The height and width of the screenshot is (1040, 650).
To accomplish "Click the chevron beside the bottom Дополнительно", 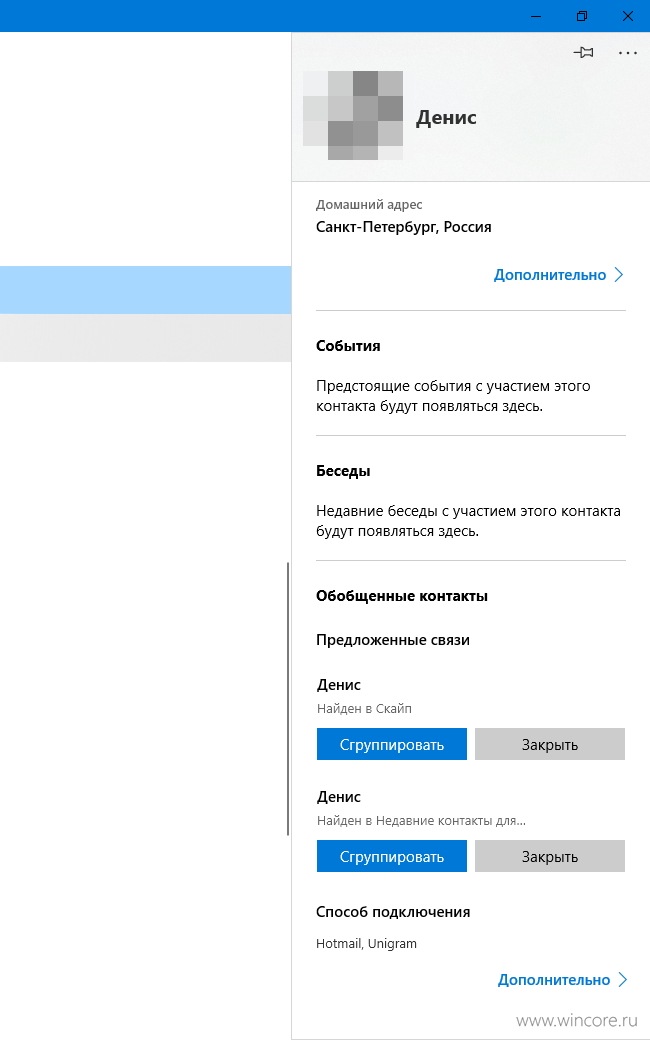I will click(x=623, y=980).
